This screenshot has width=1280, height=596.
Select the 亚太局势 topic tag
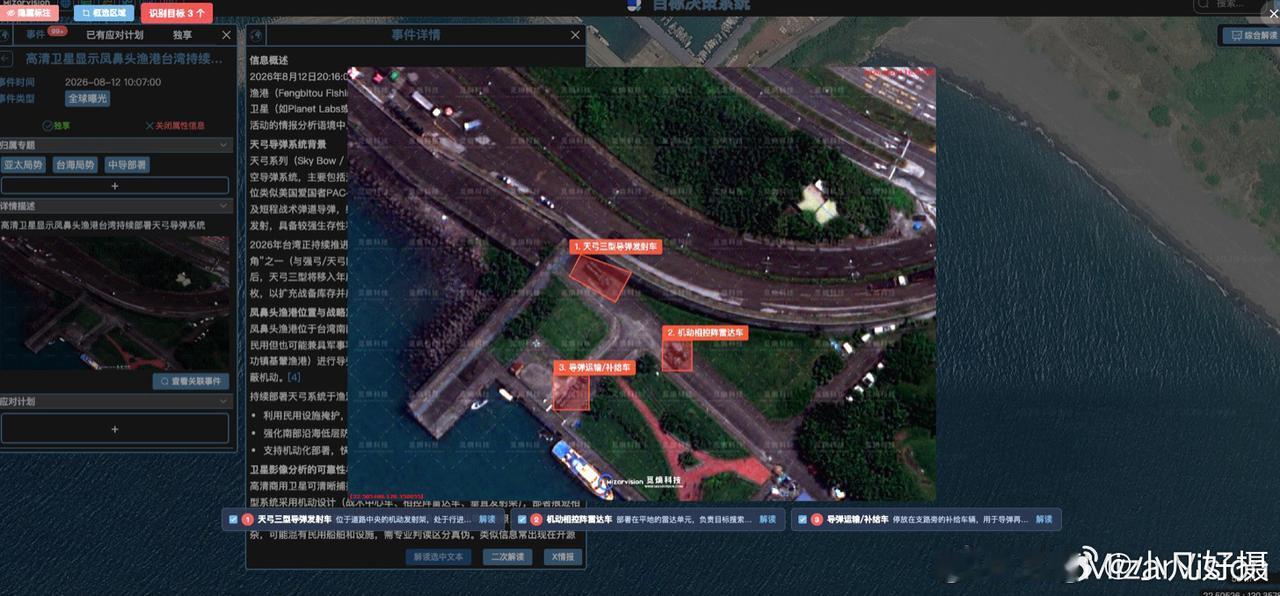point(23,165)
